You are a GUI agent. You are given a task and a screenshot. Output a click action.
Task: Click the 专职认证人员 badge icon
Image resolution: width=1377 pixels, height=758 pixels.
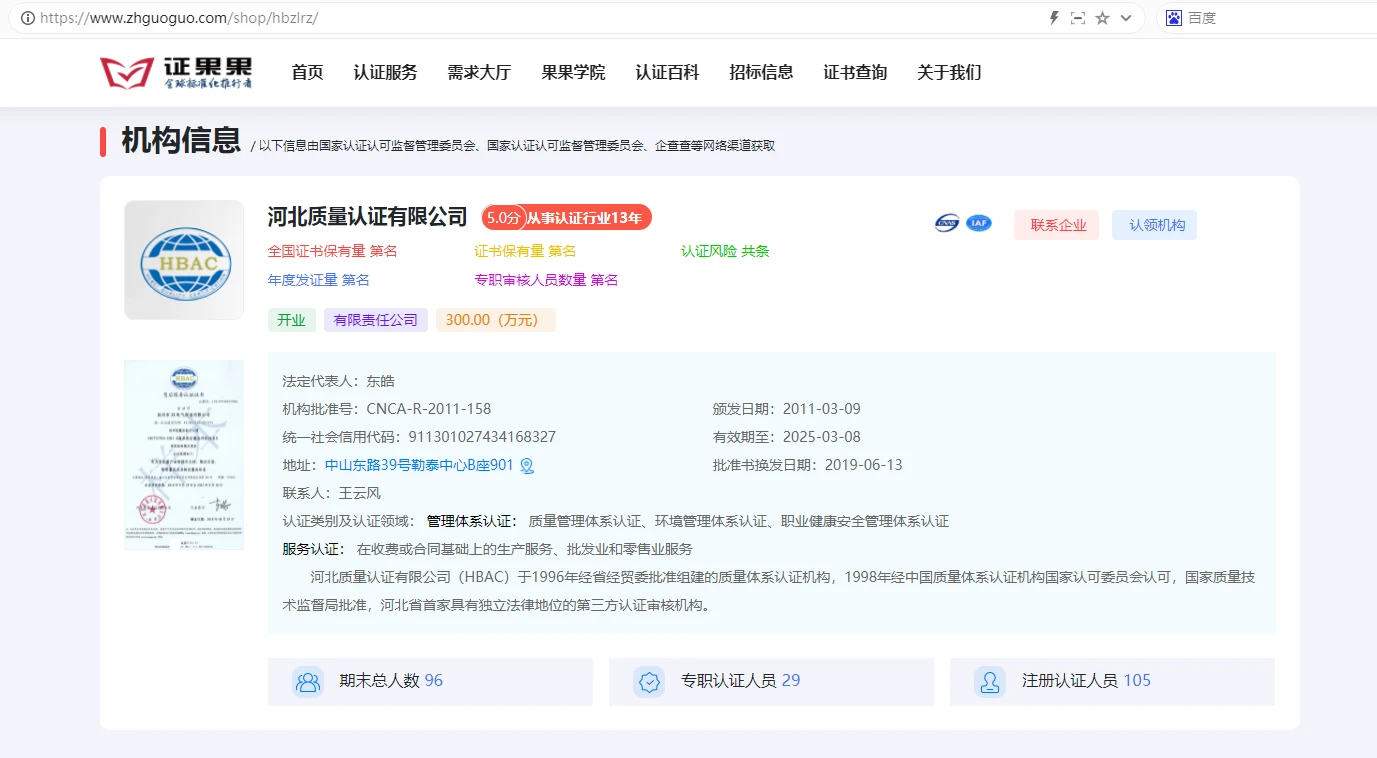point(649,682)
